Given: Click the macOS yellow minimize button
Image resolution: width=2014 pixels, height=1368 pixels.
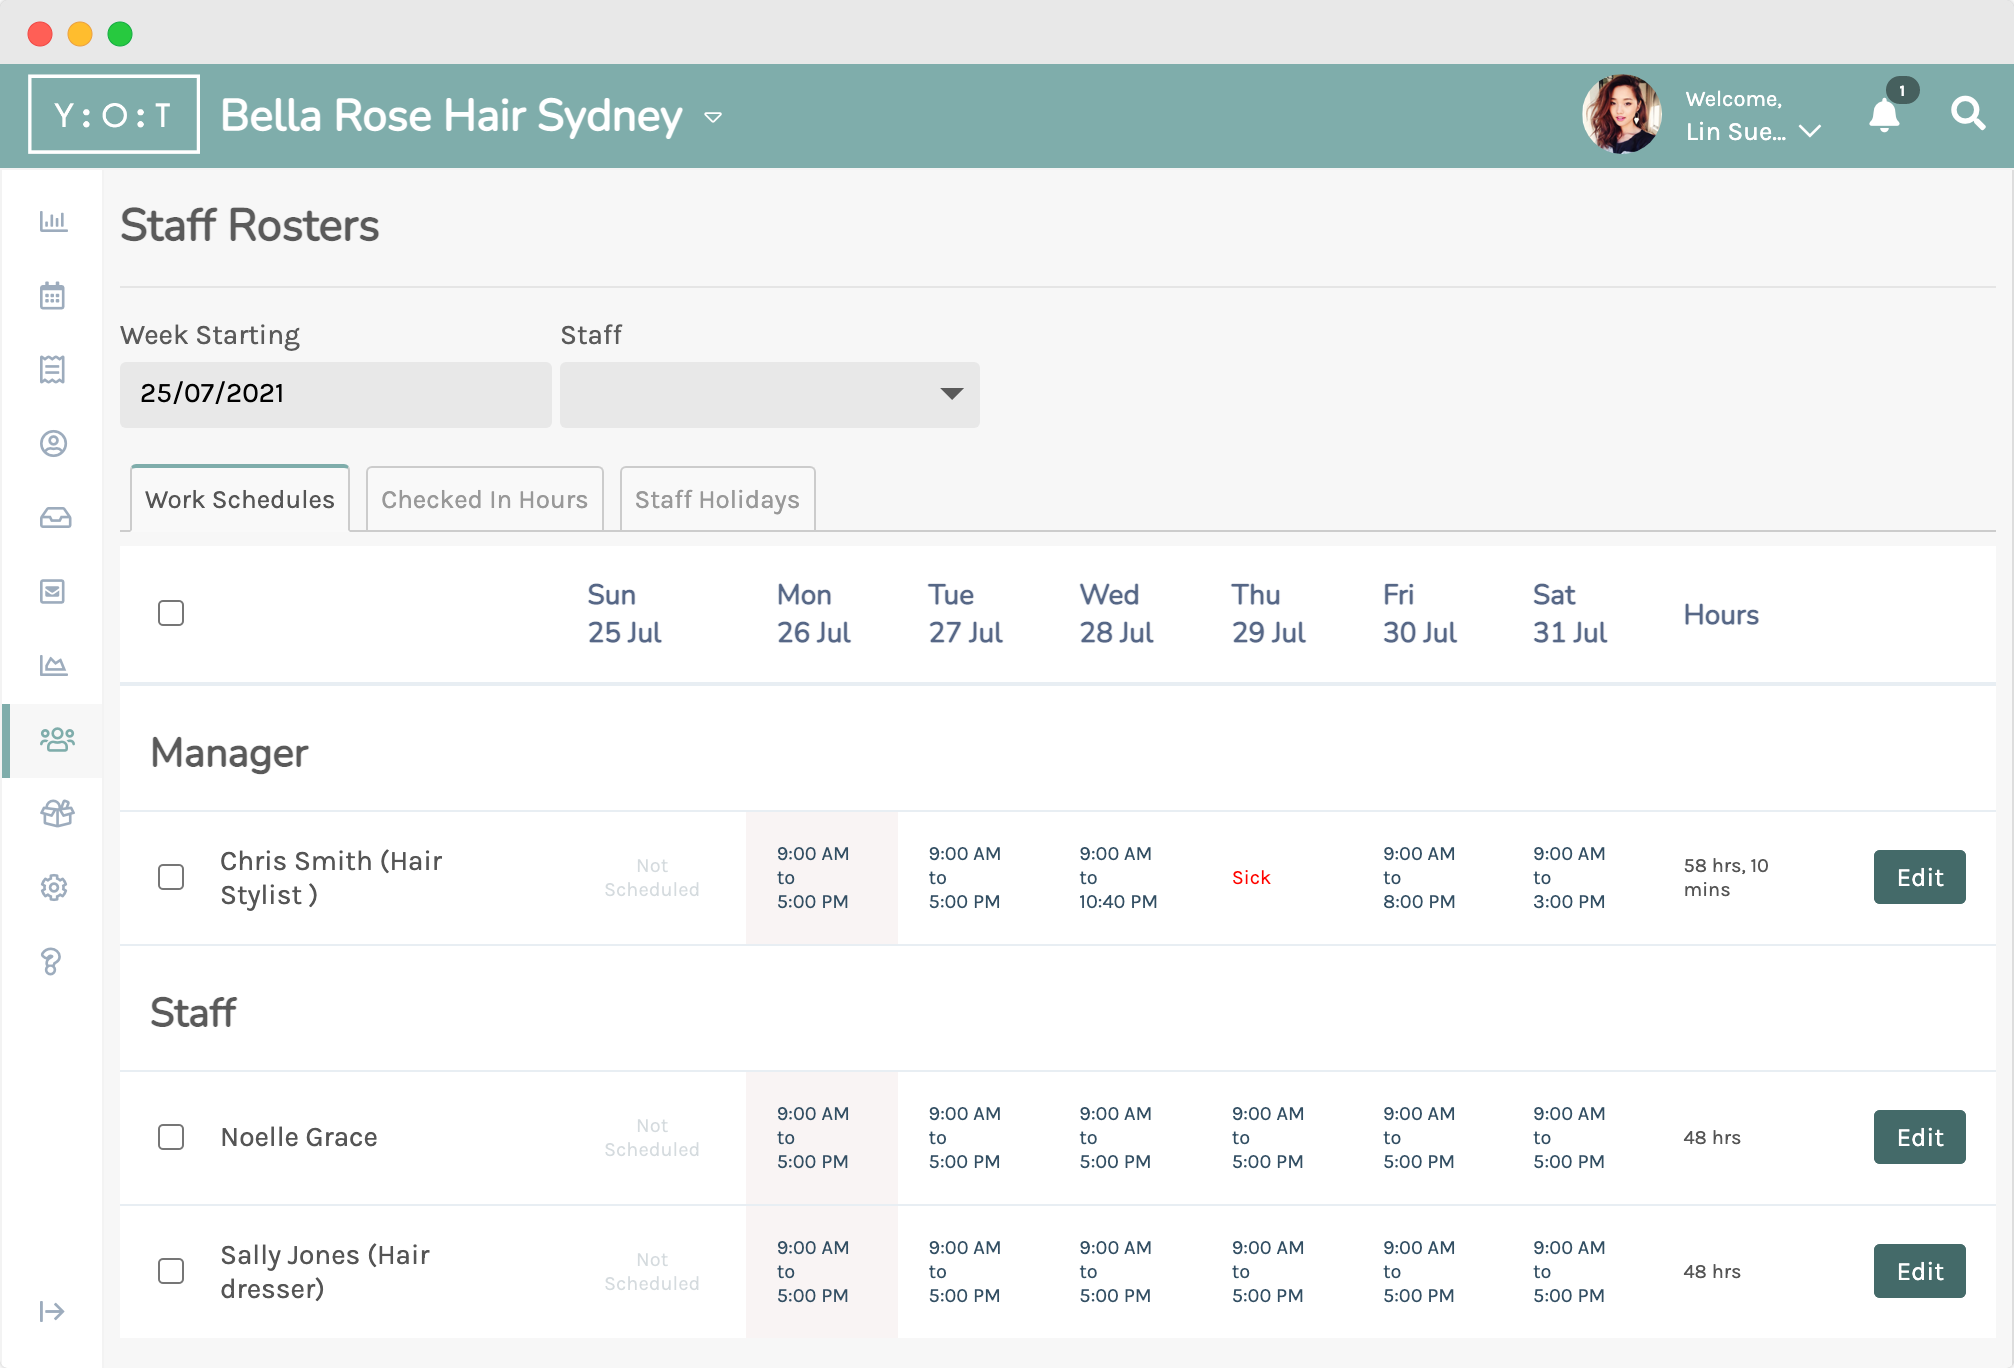Looking at the screenshot, I should 80,34.
